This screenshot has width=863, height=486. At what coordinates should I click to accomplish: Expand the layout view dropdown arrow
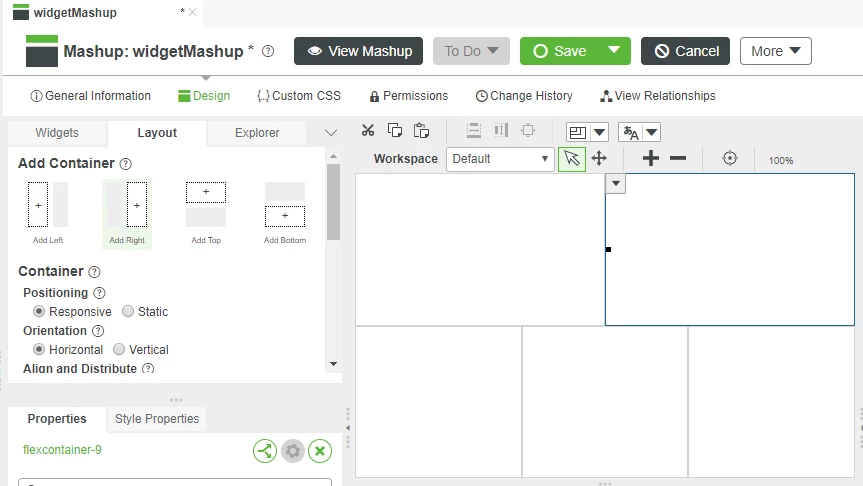coord(599,133)
